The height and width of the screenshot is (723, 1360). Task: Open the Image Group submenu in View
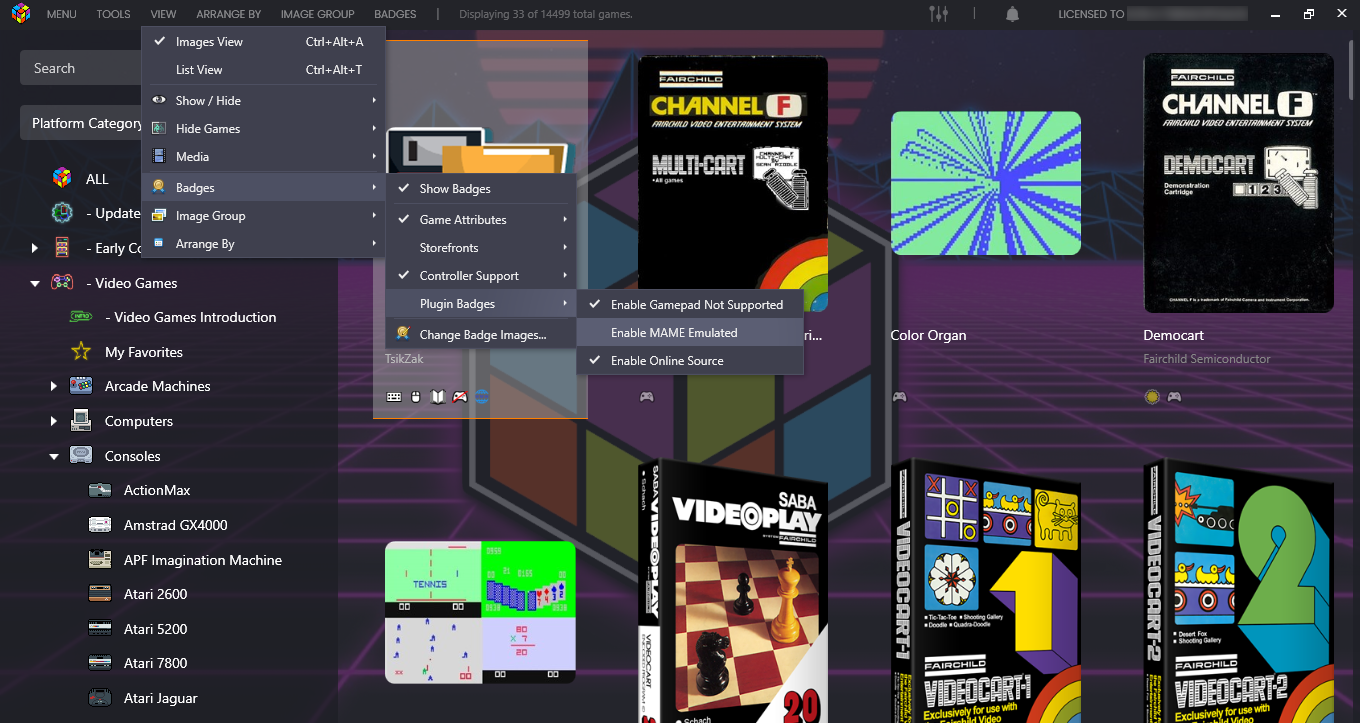264,216
